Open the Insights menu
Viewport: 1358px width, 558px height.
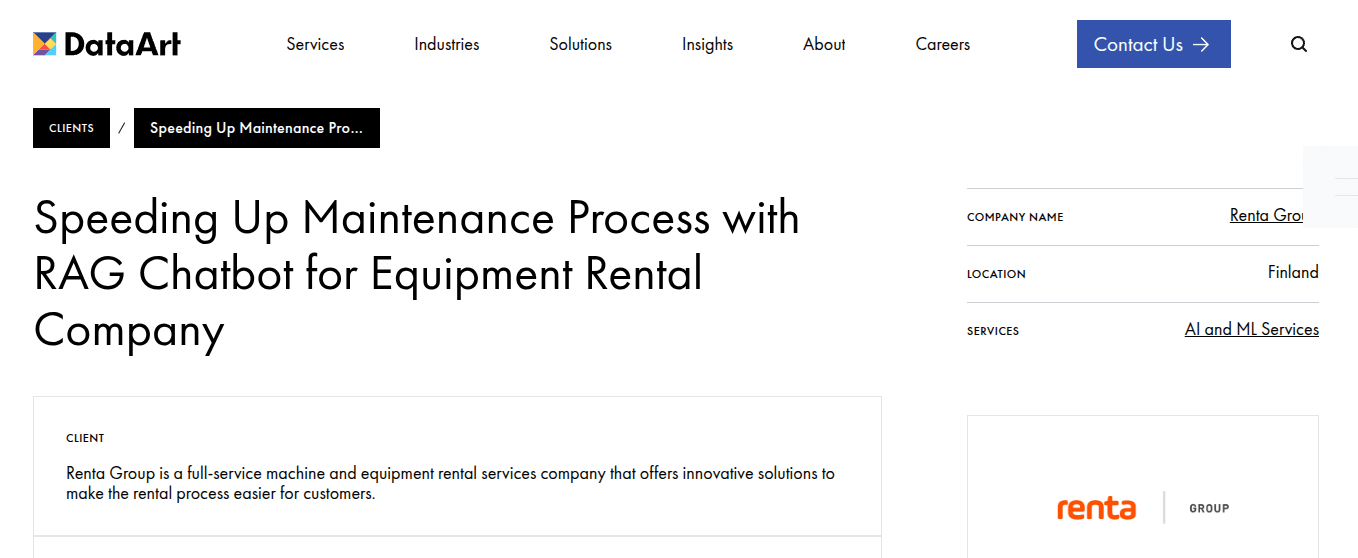pyautogui.click(x=707, y=44)
